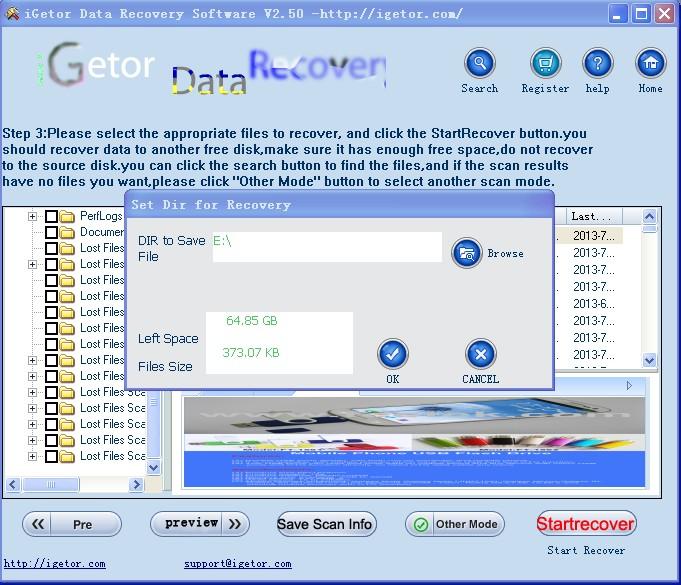Click the support@igetor.com email link

point(238,564)
